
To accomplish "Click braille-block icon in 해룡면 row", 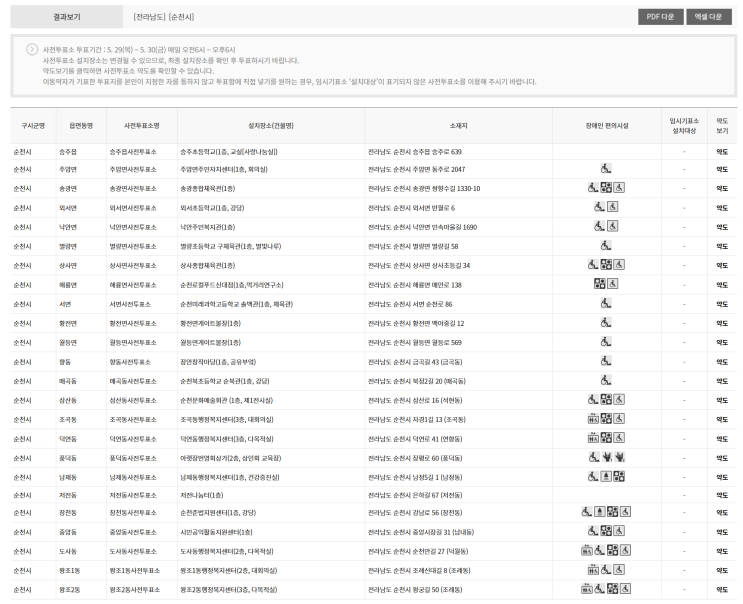I will 600,284.
